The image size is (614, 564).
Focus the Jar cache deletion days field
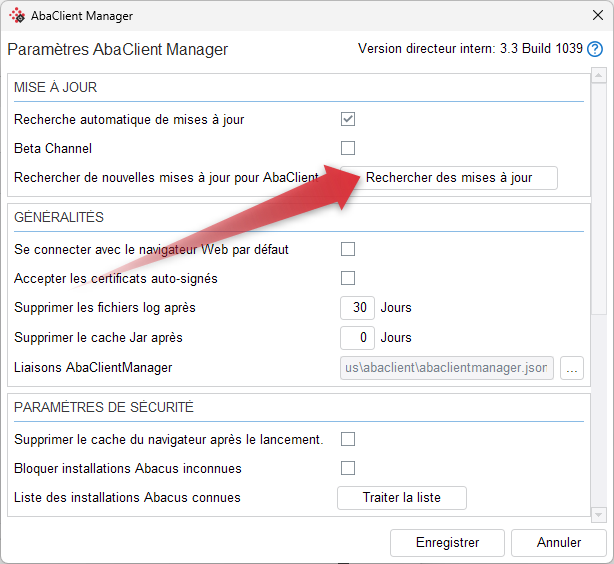357,338
